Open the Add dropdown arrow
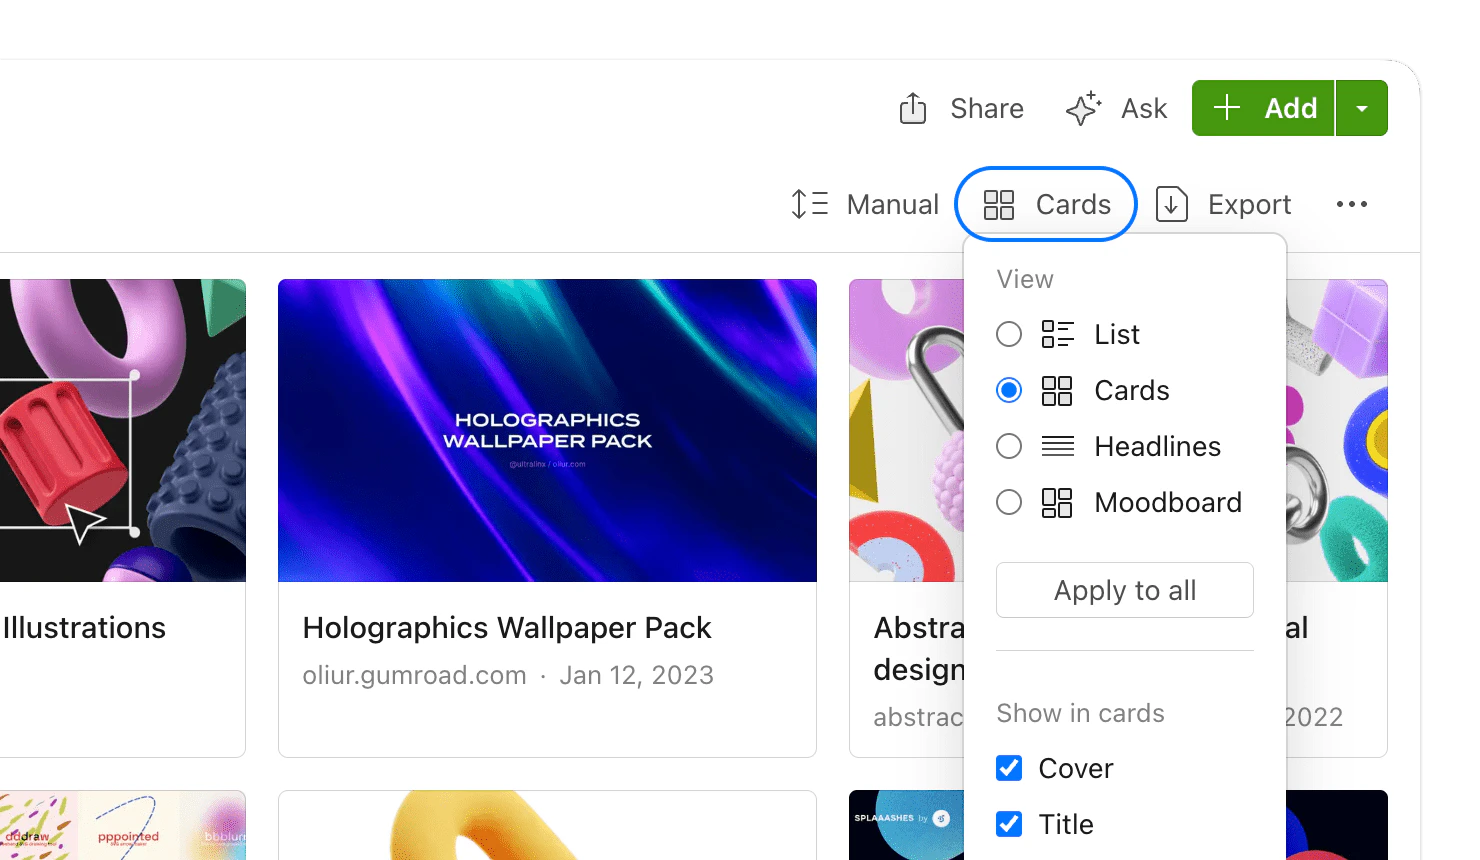 [x=1362, y=108]
